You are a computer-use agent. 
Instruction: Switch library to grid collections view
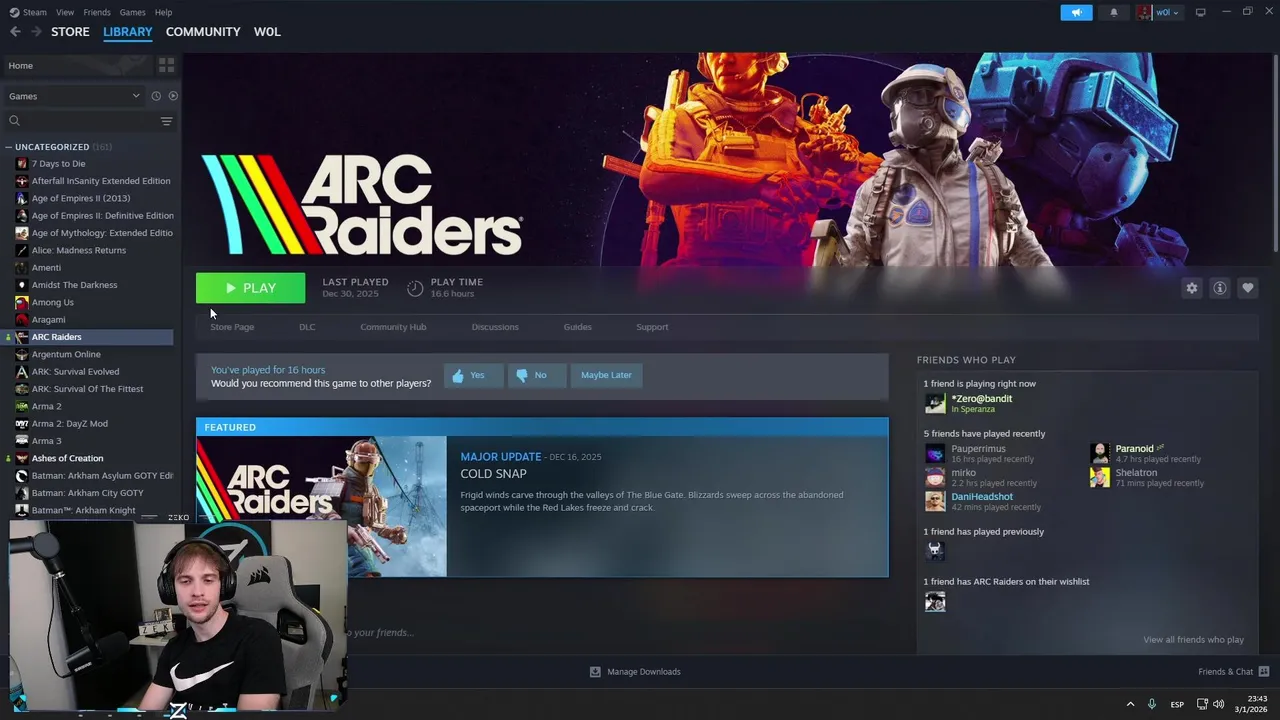(x=166, y=65)
